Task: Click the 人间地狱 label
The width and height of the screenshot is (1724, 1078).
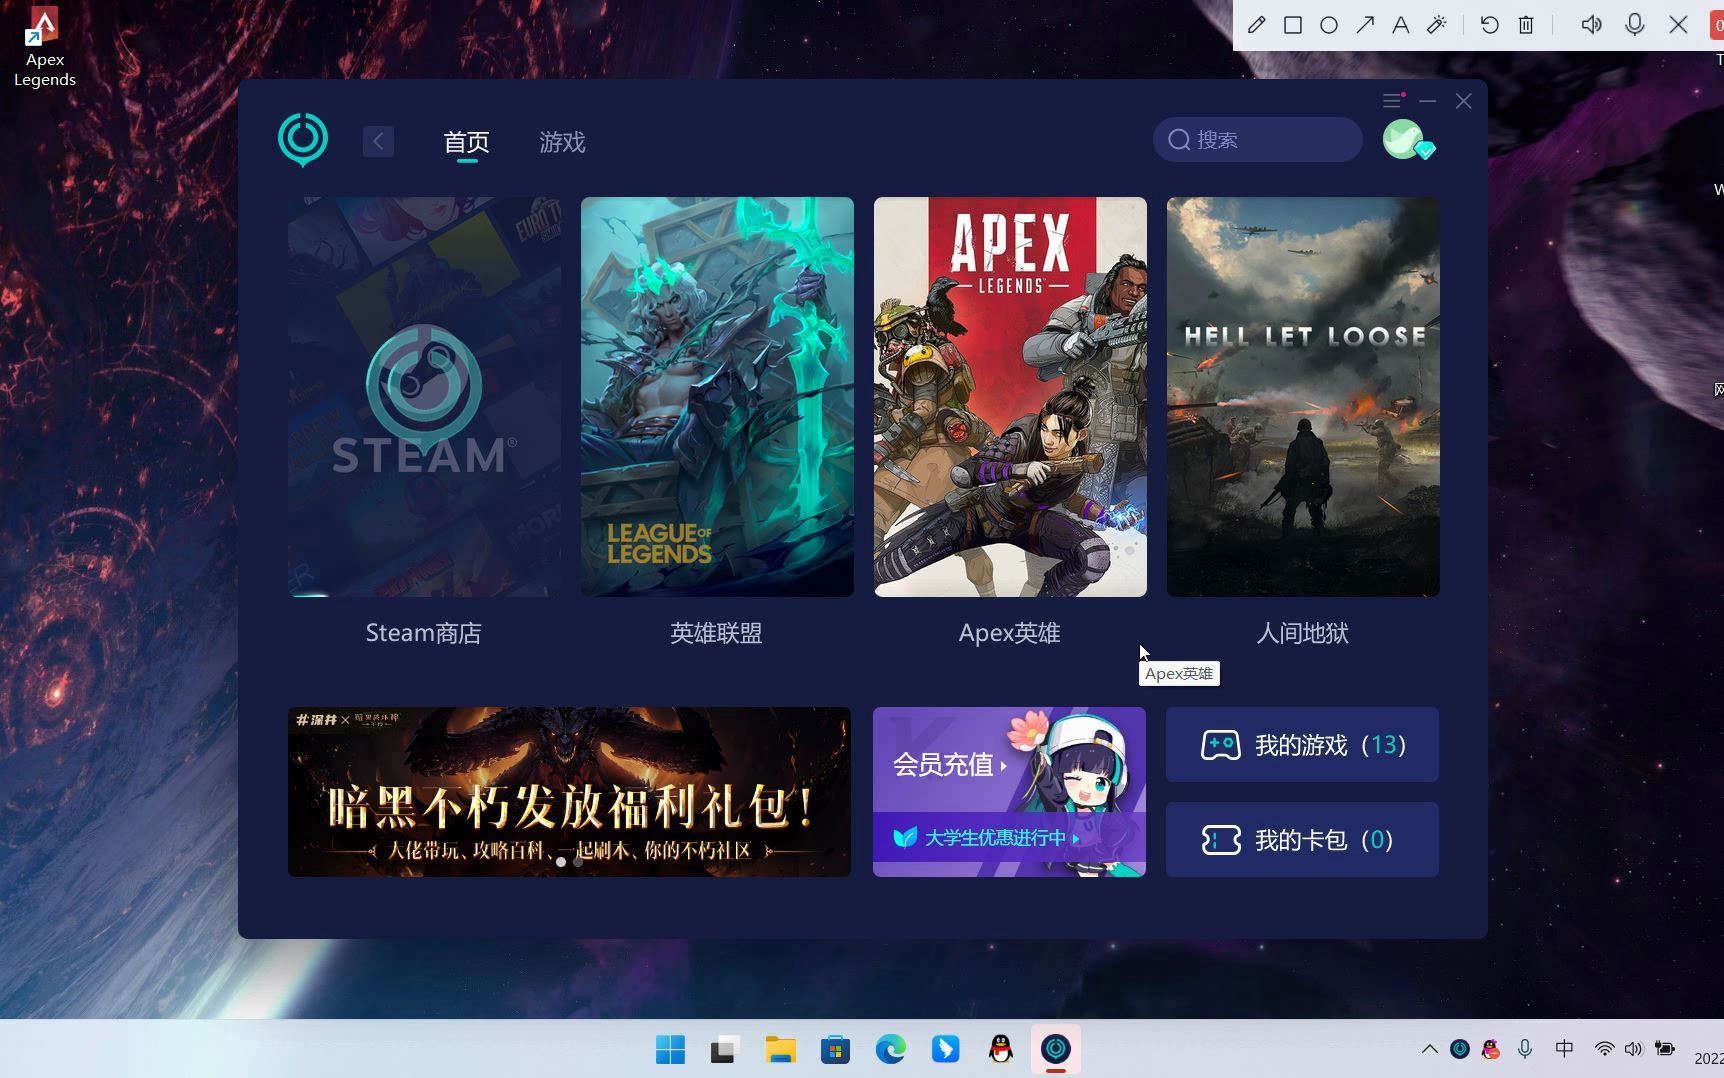Action: tap(1303, 633)
